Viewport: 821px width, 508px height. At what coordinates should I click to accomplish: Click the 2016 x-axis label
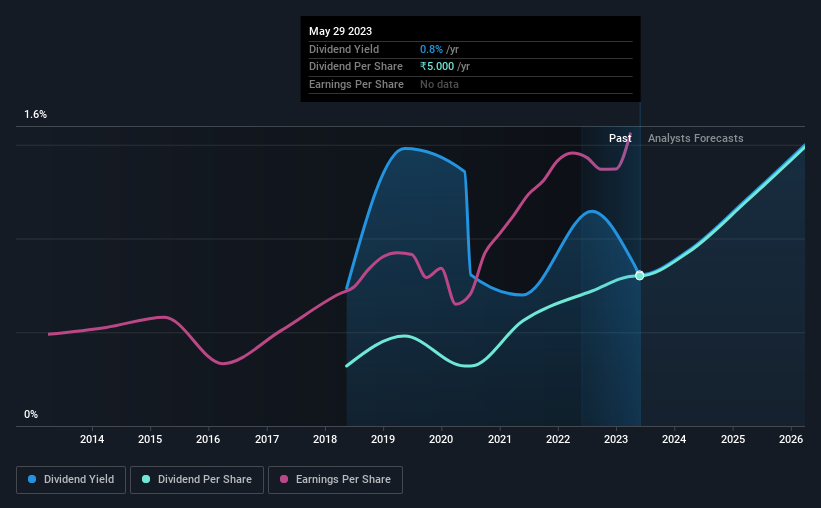coord(208,439)
